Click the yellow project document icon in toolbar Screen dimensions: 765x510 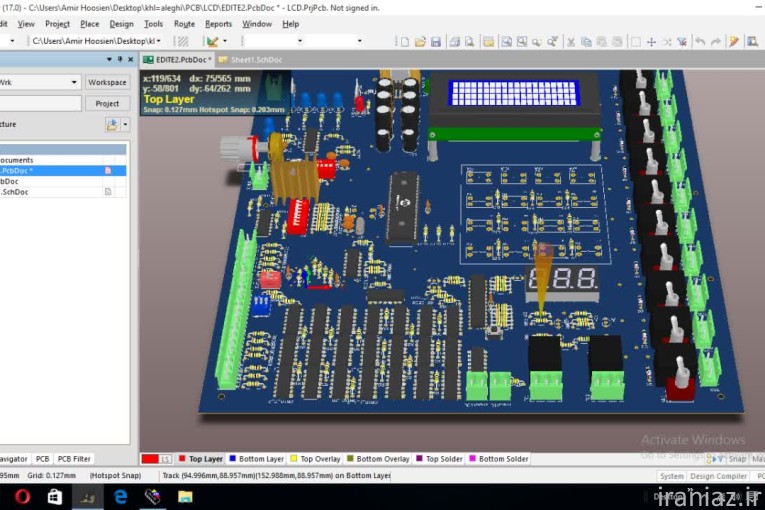pos(488,42)
